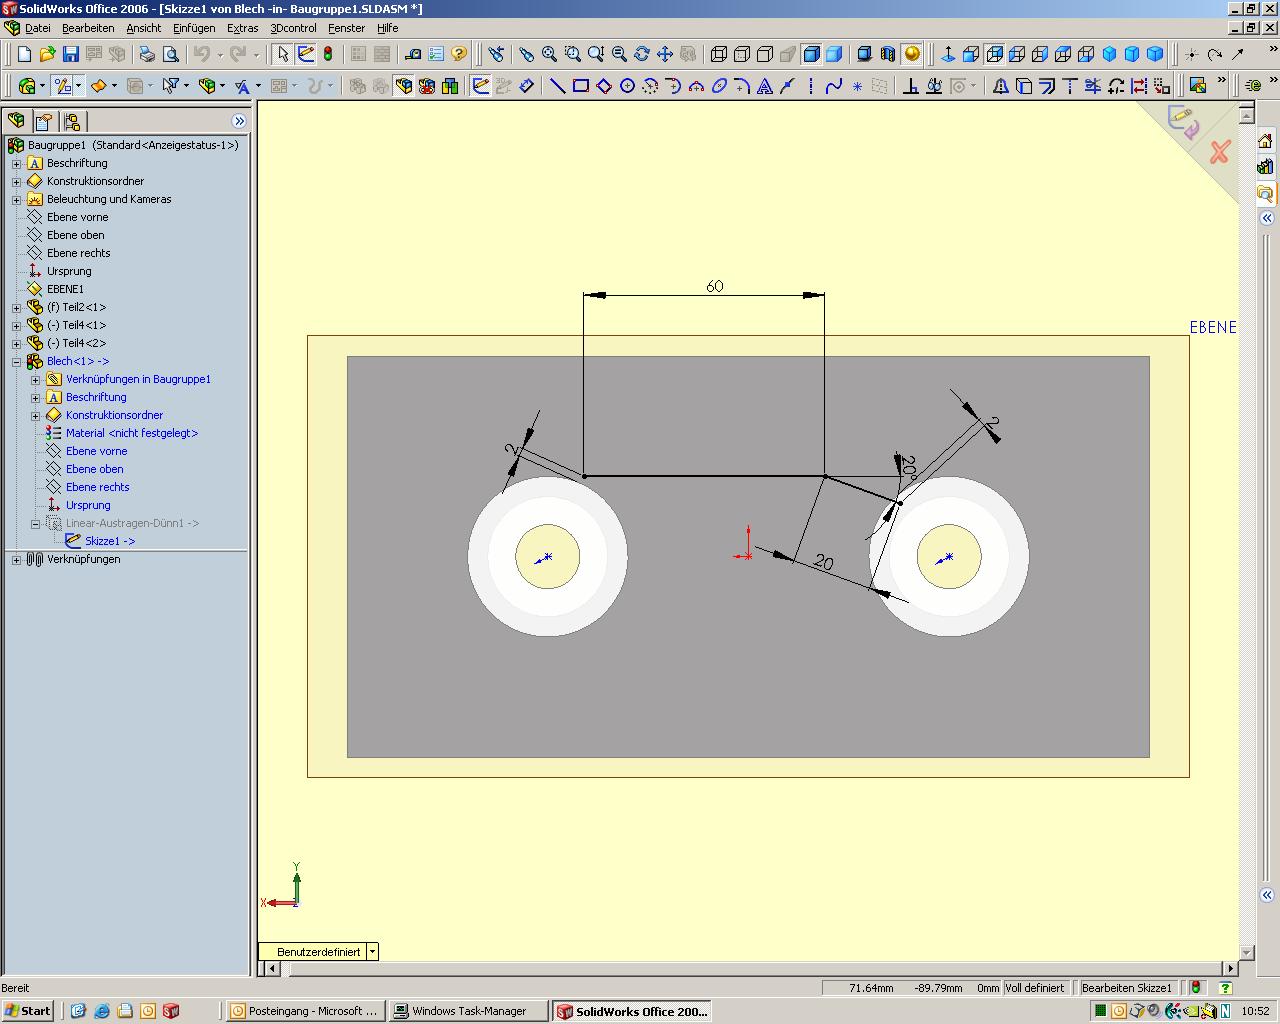This screenshot has width=1280, height=1024.
Task: Toggle Shaded With Edges display mode
Action: (811, 54)
